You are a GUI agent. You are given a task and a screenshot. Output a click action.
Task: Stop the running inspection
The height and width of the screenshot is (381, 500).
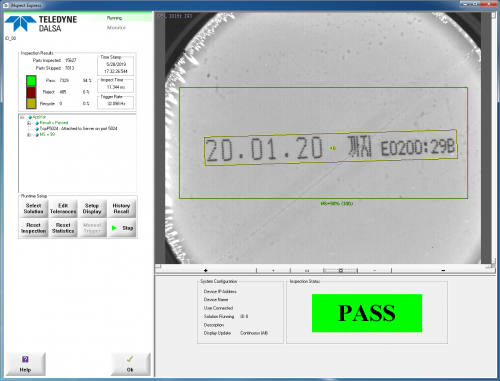pos(121,228)
